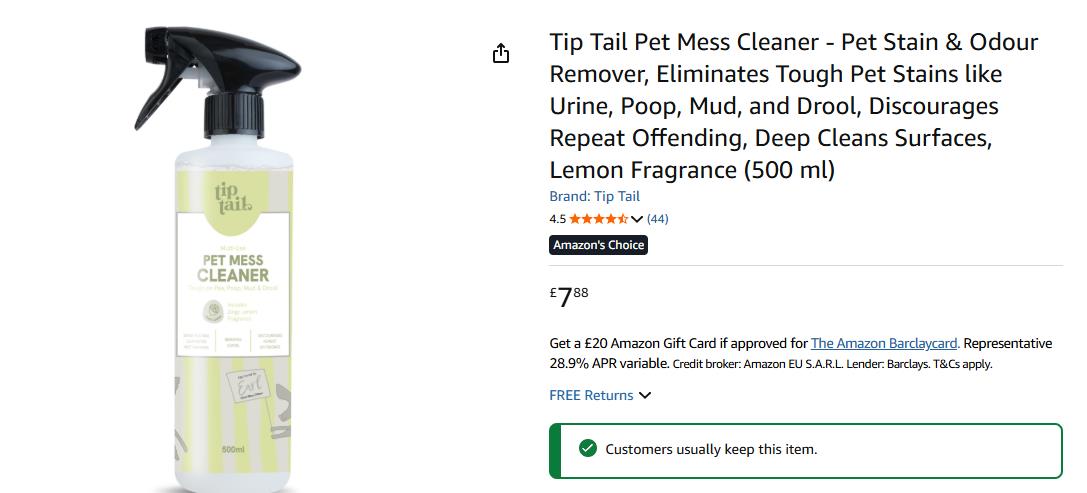Expand the FREE Returns chevron arrow
Screen dimensions: 1087x493
point(645,395)
